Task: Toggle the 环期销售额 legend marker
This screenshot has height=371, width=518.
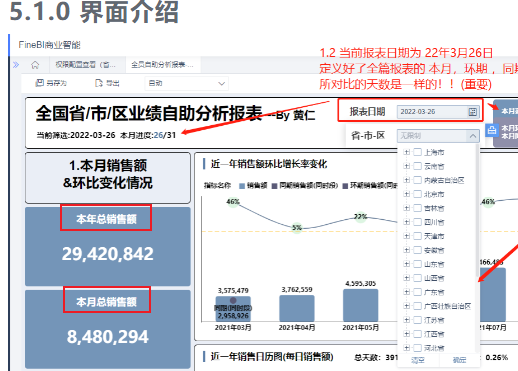Action: point(345,186)
